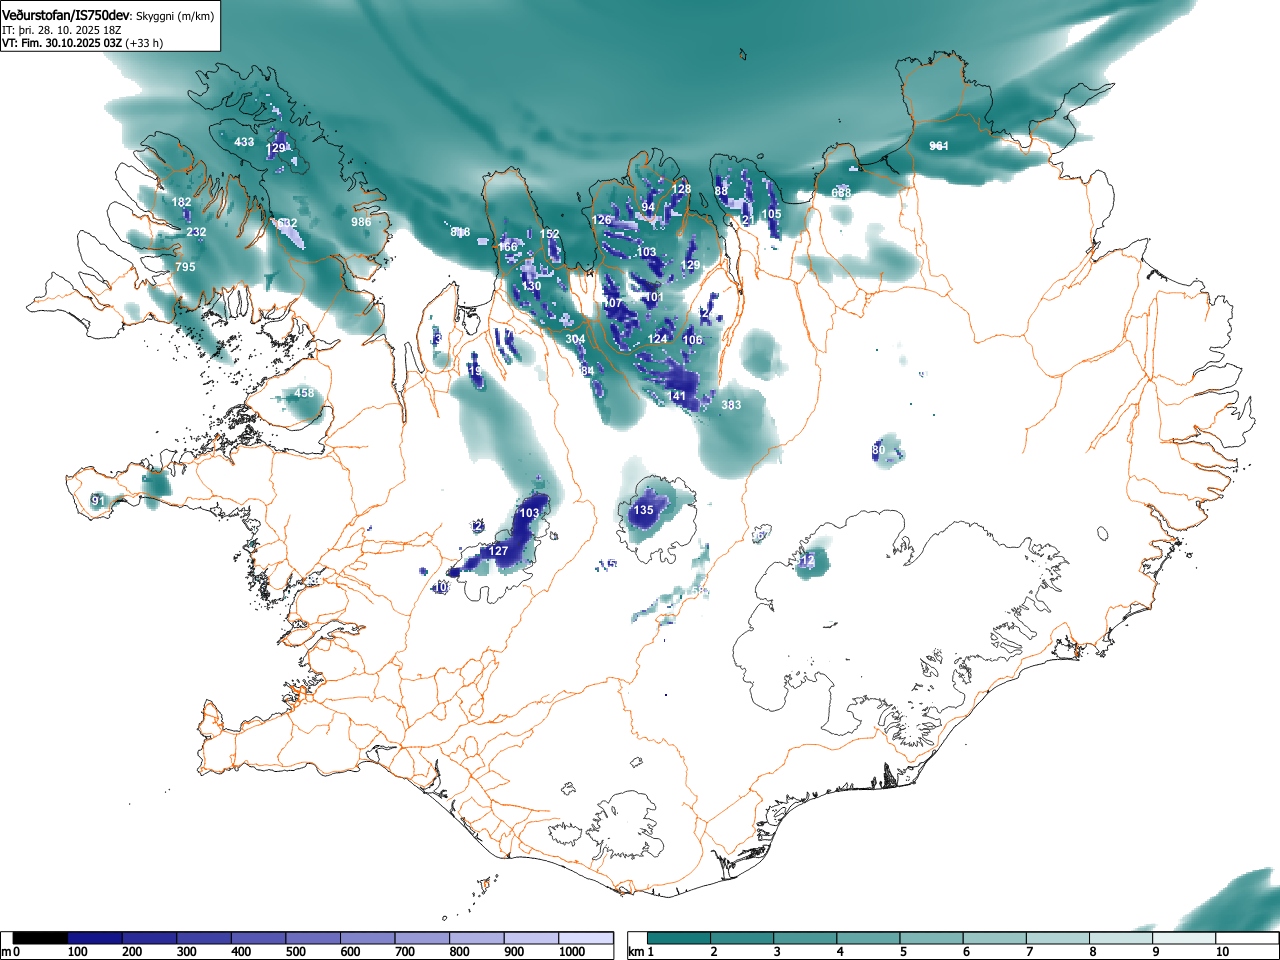
Task: Click the legend swatch between 500 and 600 m
Action: pyautogui.click(x=314, y=938)
